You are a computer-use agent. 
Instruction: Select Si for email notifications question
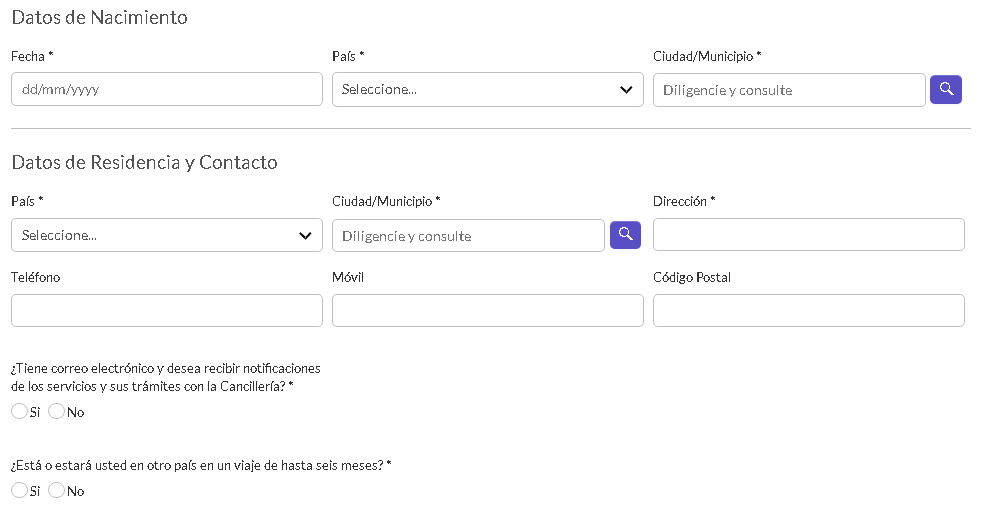19,411
